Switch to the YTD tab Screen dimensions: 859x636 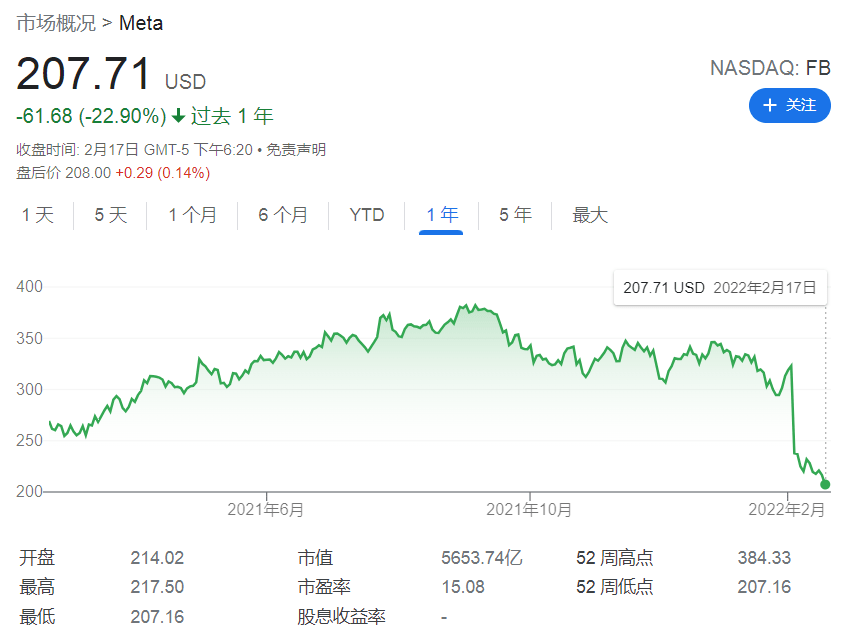point(366,215)
